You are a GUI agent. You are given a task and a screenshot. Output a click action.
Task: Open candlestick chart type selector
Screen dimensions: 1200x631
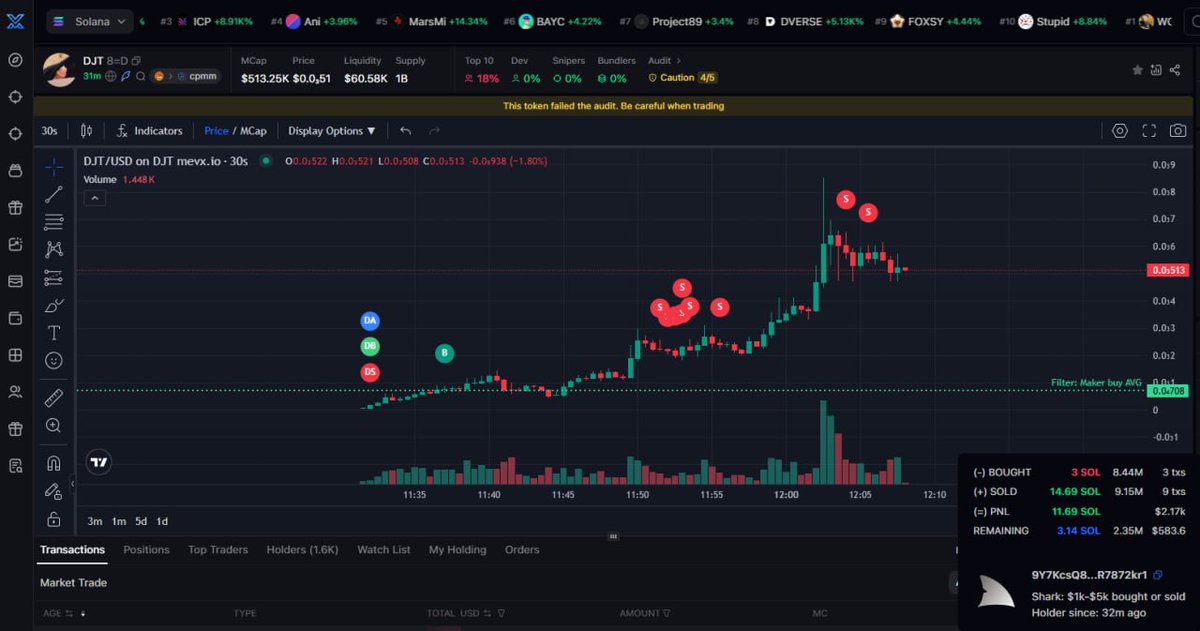pyautogui.click(x=87, y=131)
